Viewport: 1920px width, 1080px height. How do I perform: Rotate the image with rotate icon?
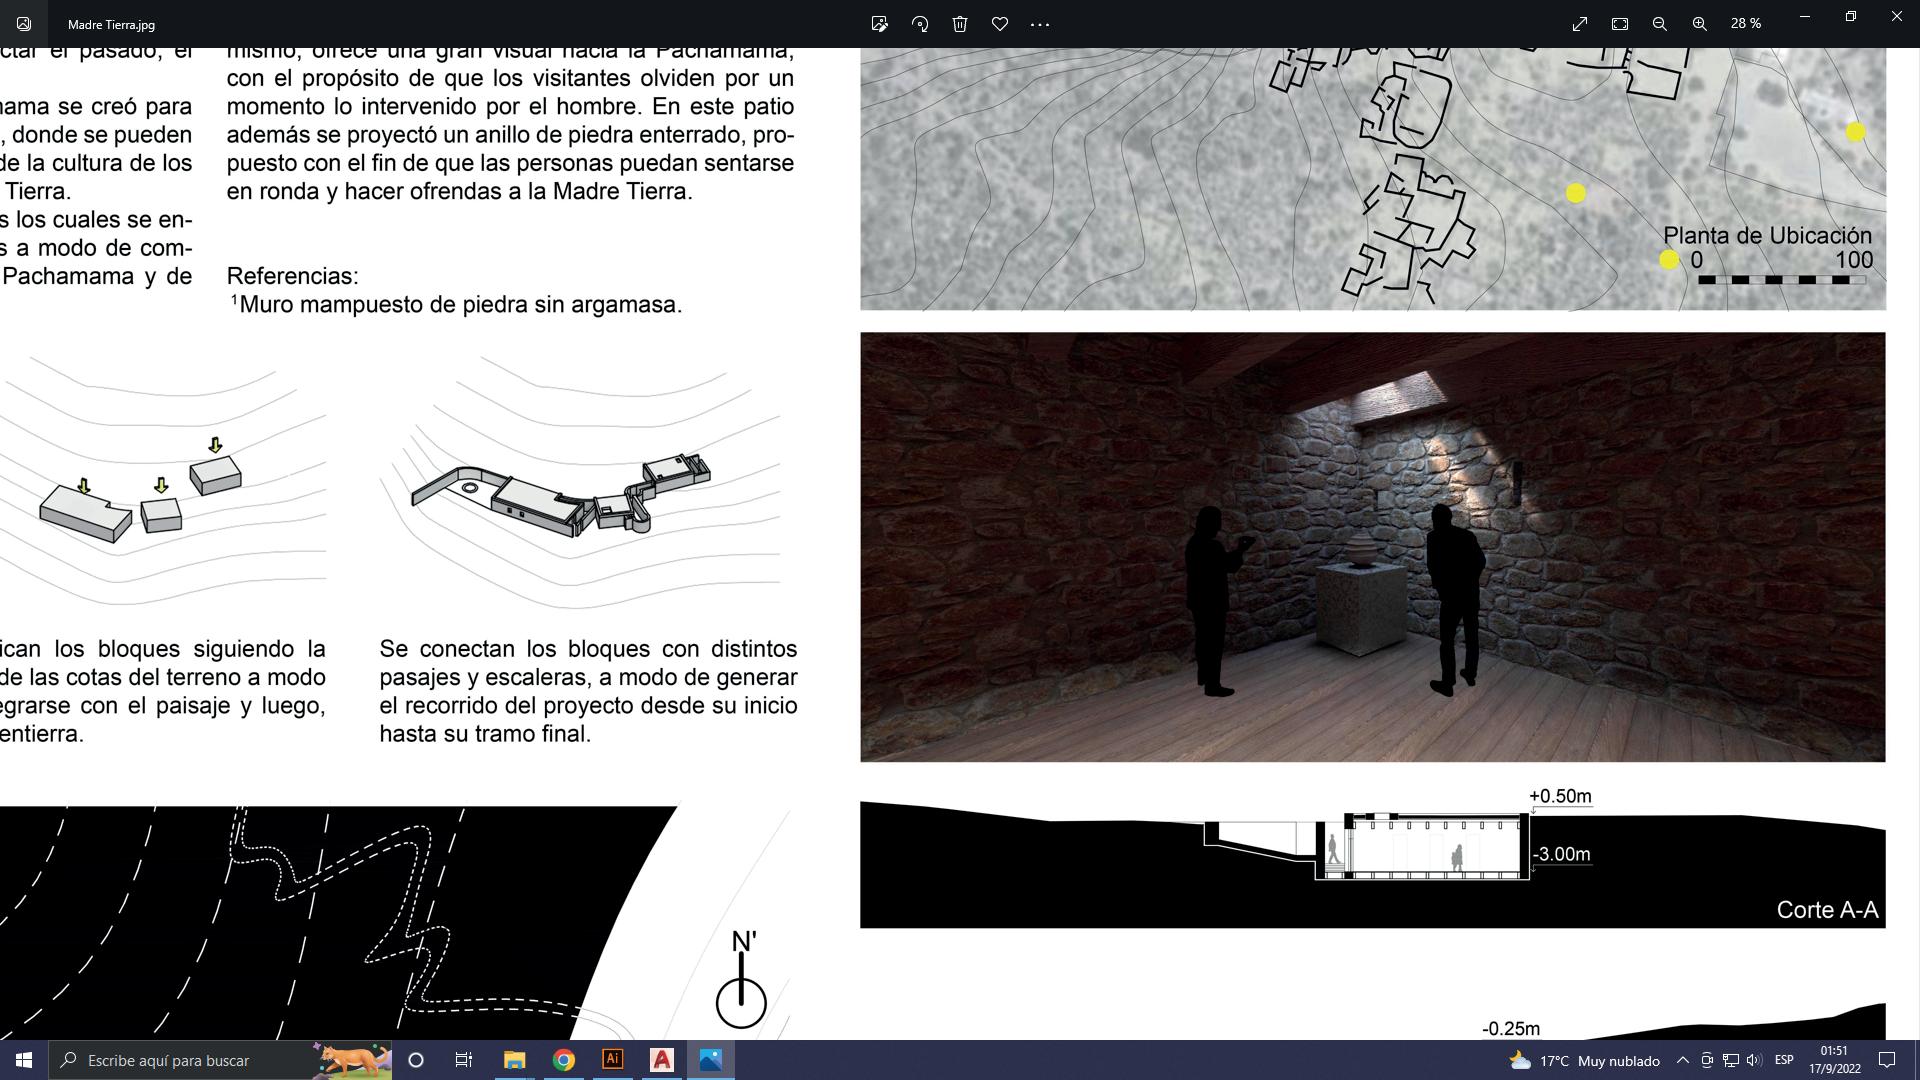tap(920, 24)
